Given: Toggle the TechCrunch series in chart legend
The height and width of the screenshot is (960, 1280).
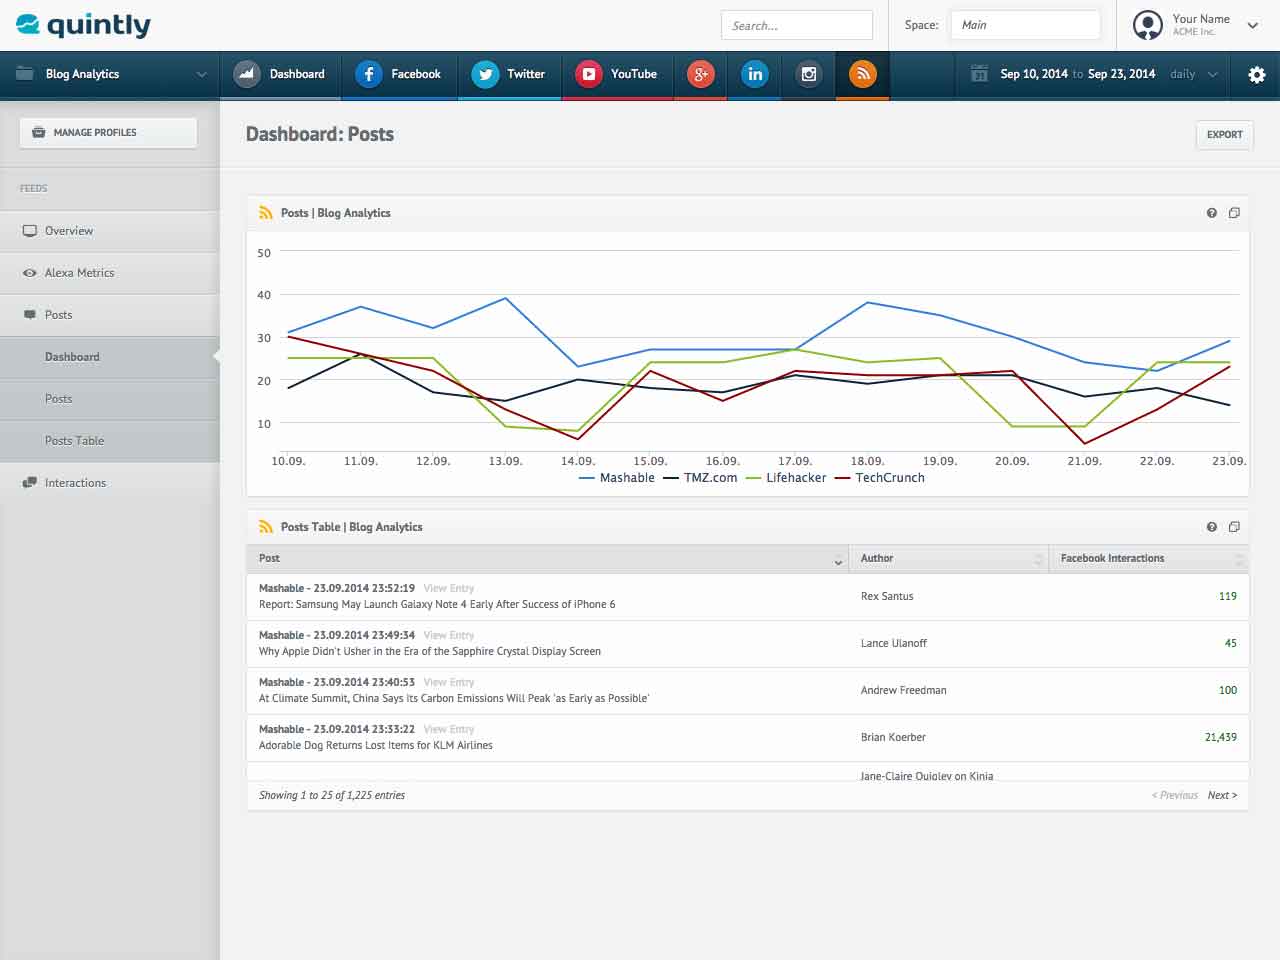Looking at the screenshot, I should pos(880,478).
